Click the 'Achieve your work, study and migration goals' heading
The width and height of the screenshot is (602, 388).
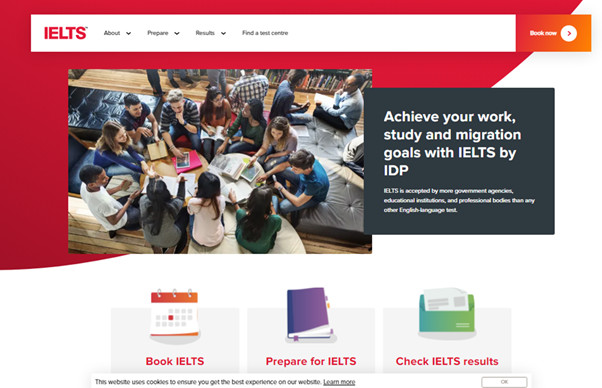452,143
